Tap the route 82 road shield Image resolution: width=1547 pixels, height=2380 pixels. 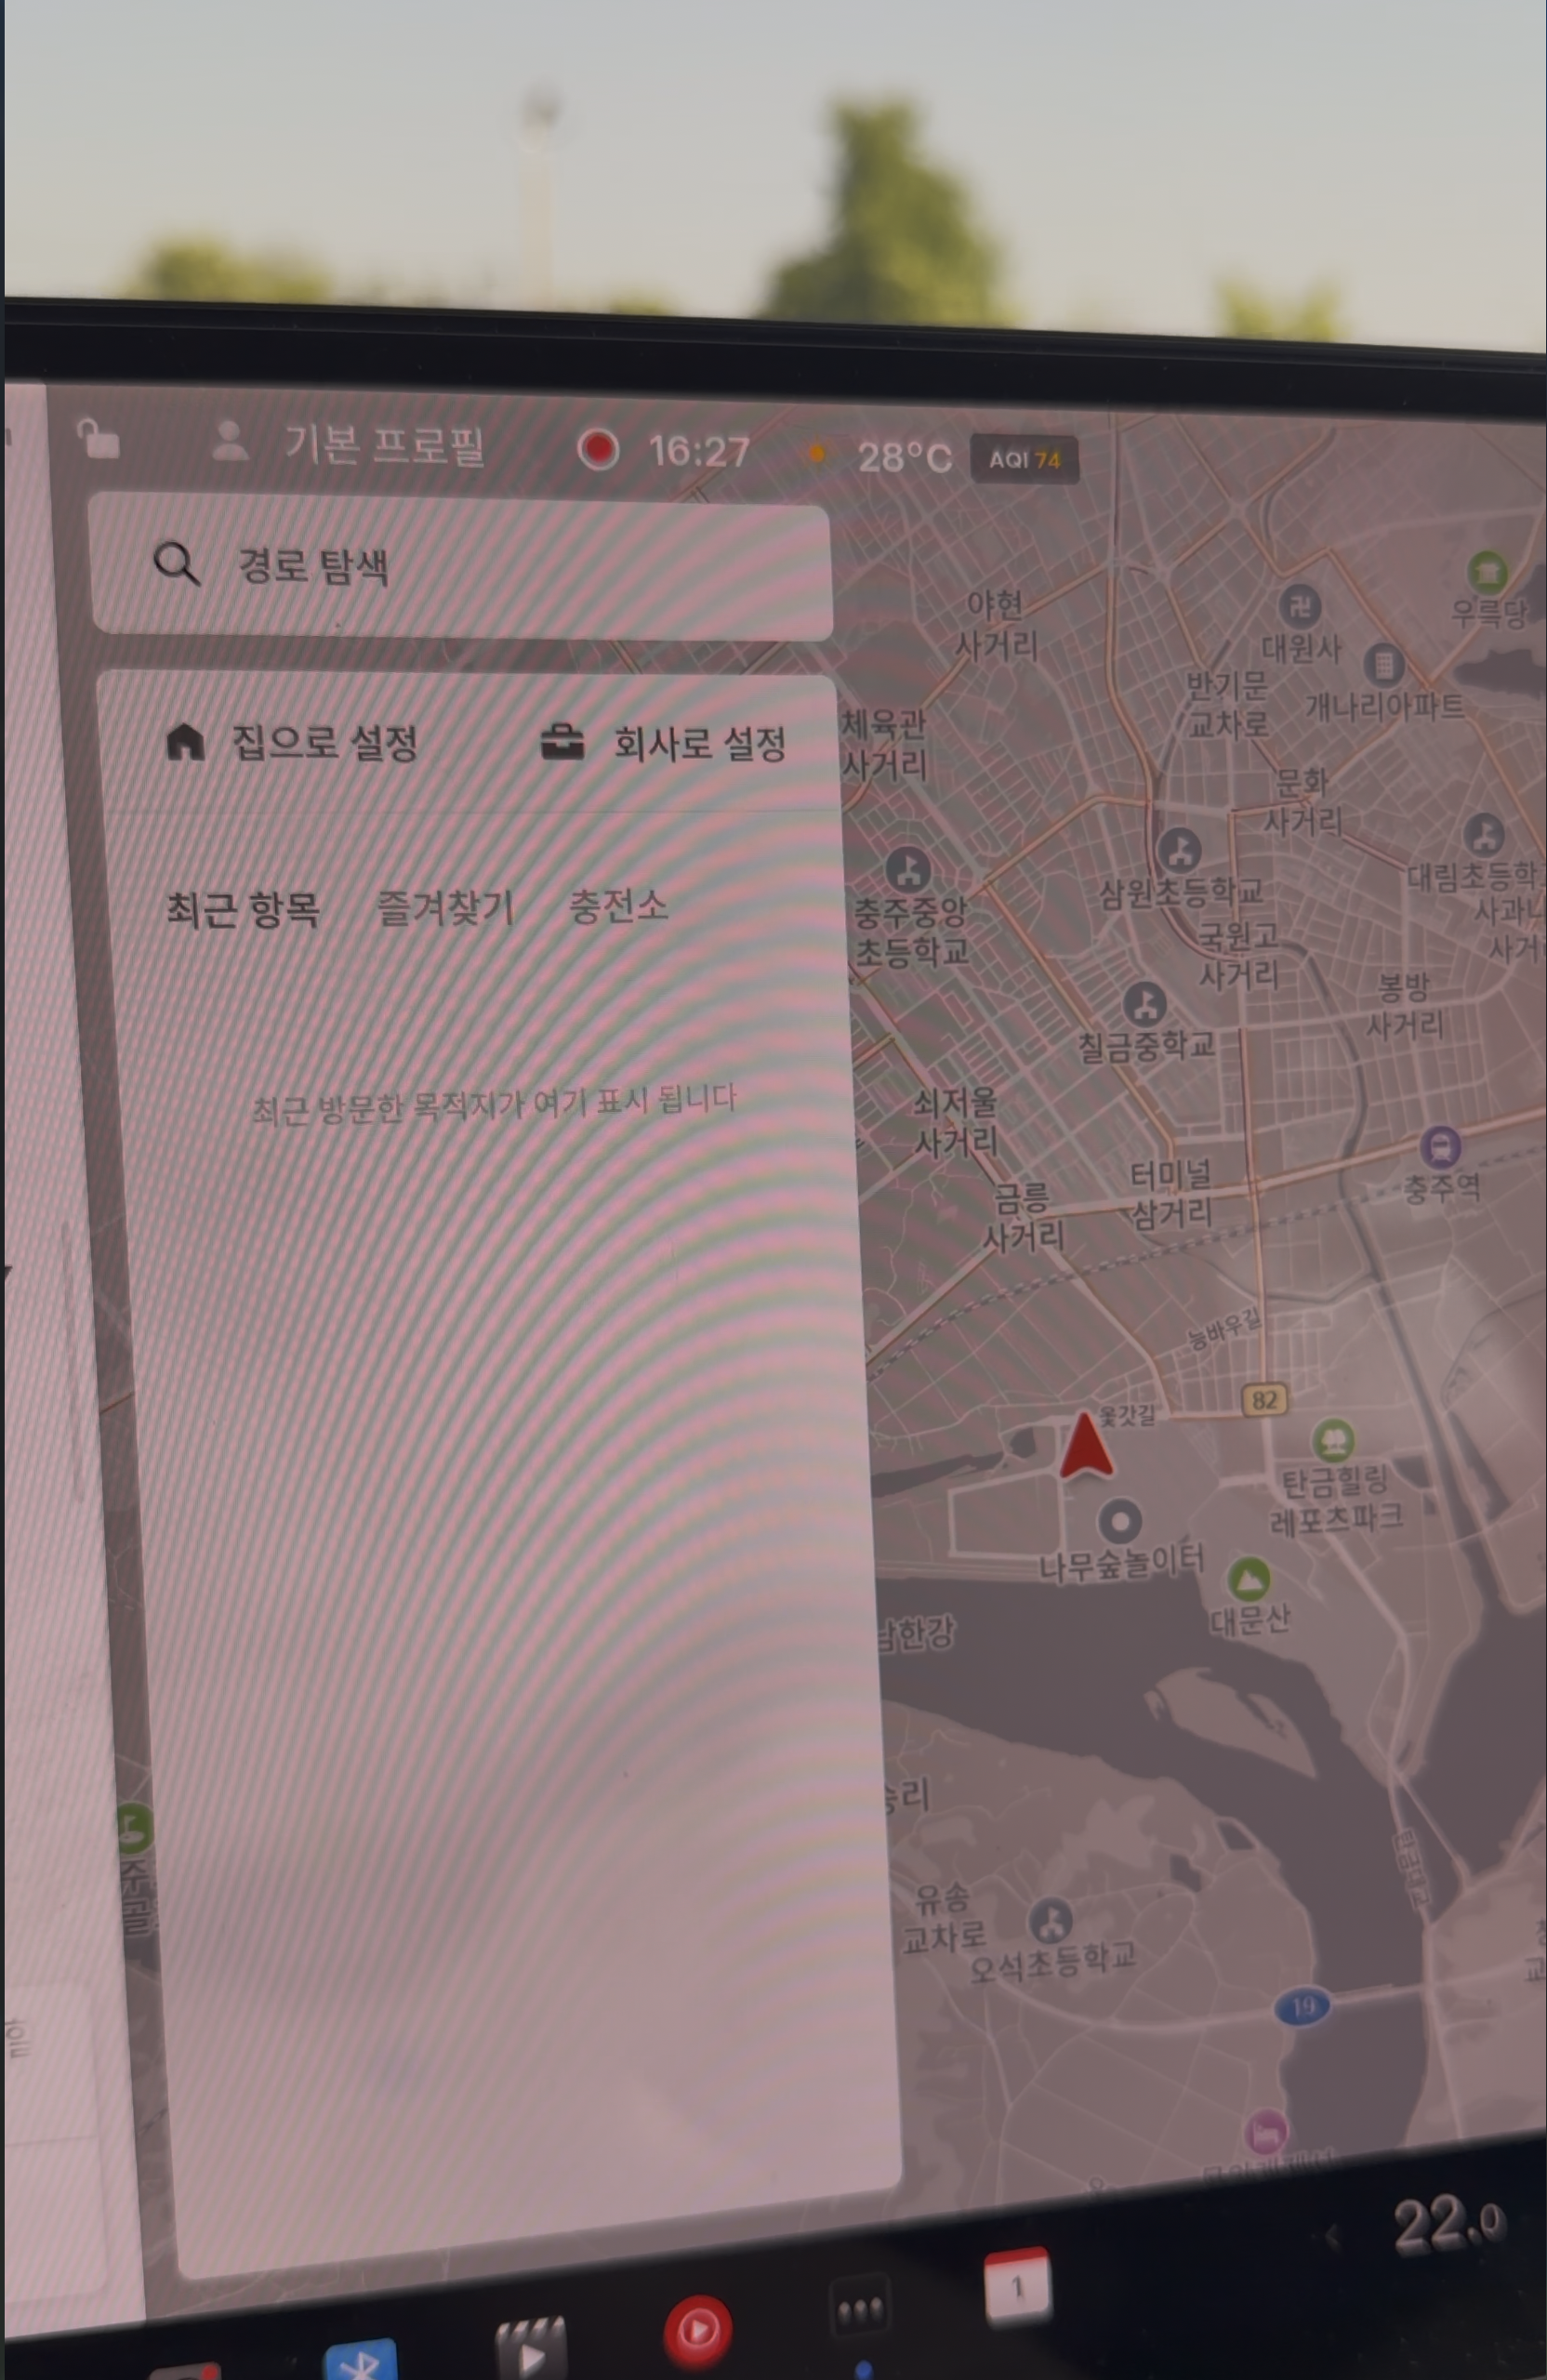tap(1264, 1399)
